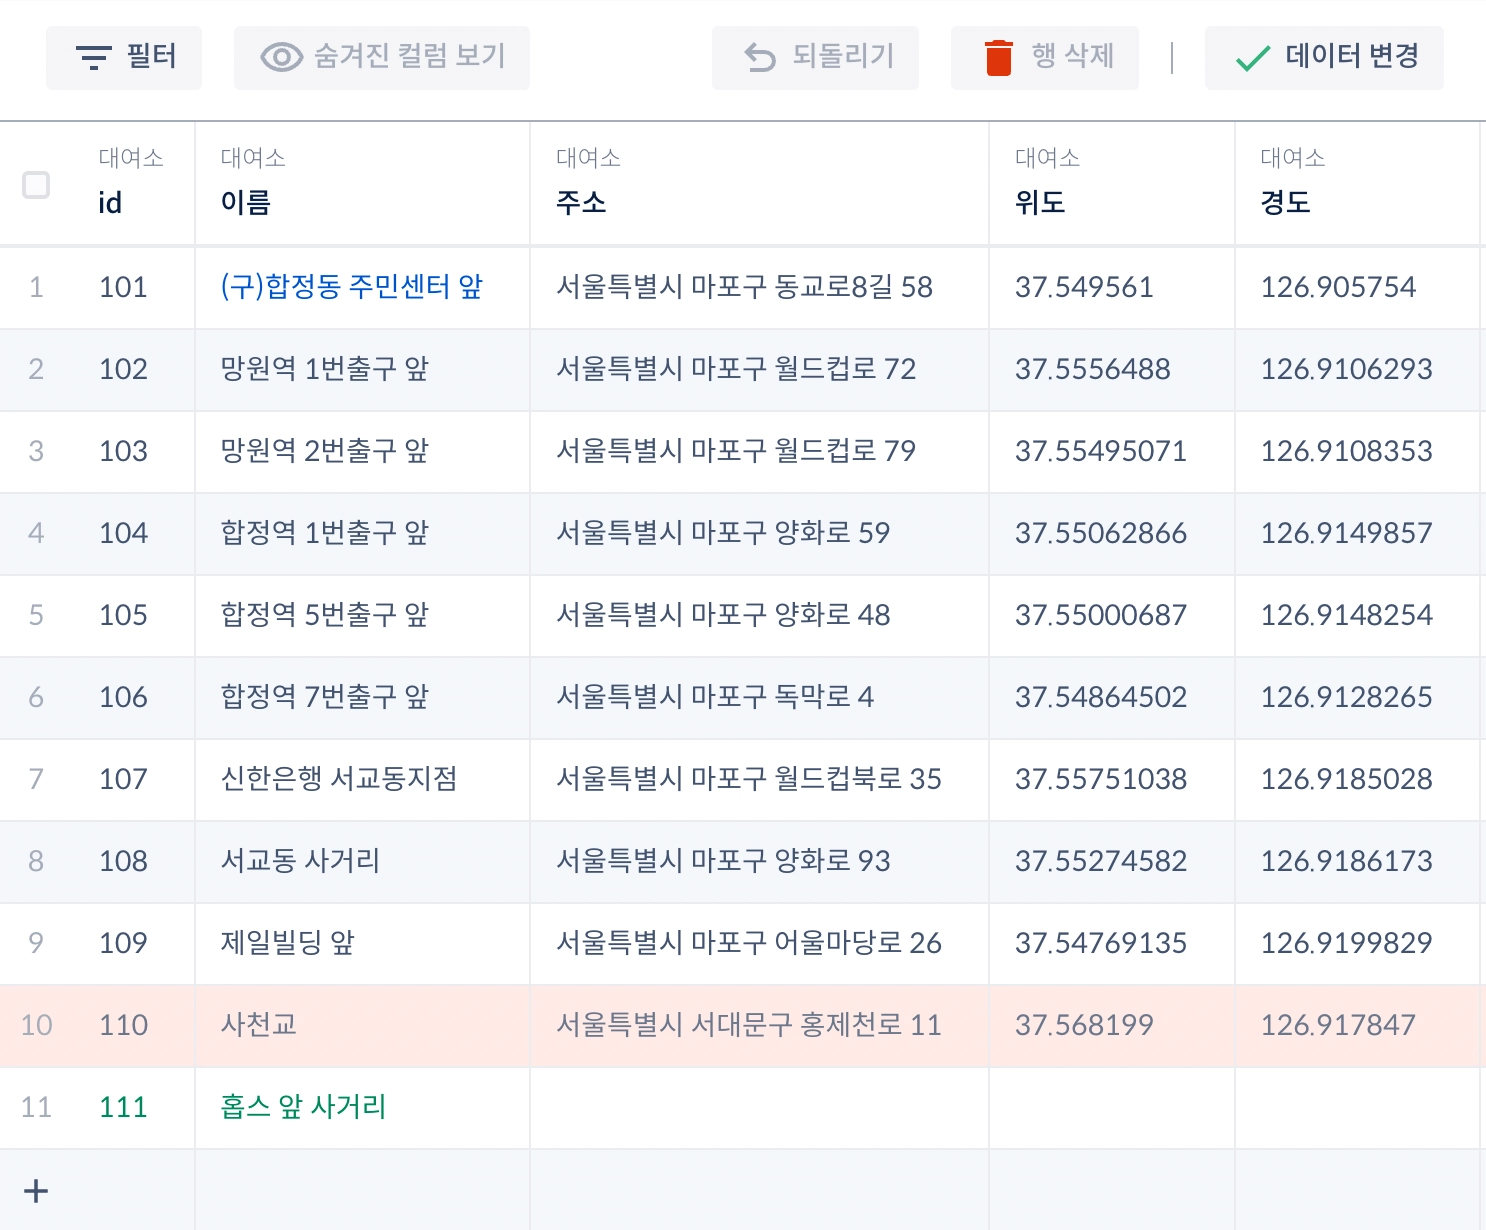
Task: Click the green checkmark icon
Action: pos(1253,59)
